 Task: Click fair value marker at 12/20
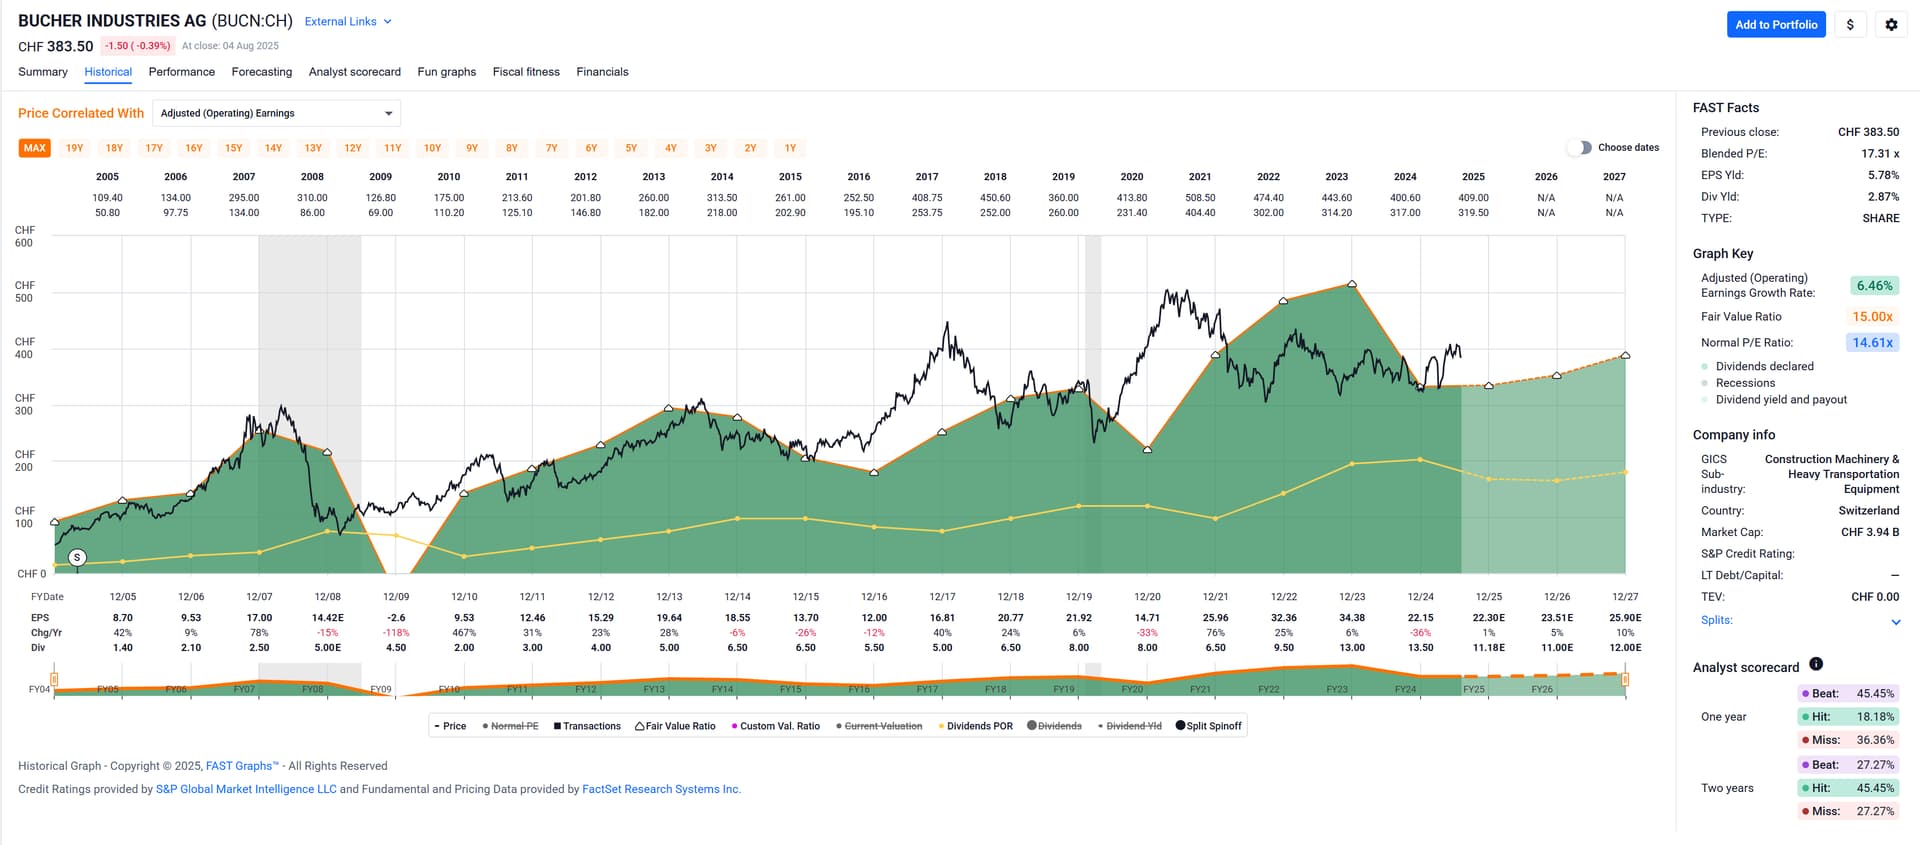[x=1147, y=449]
